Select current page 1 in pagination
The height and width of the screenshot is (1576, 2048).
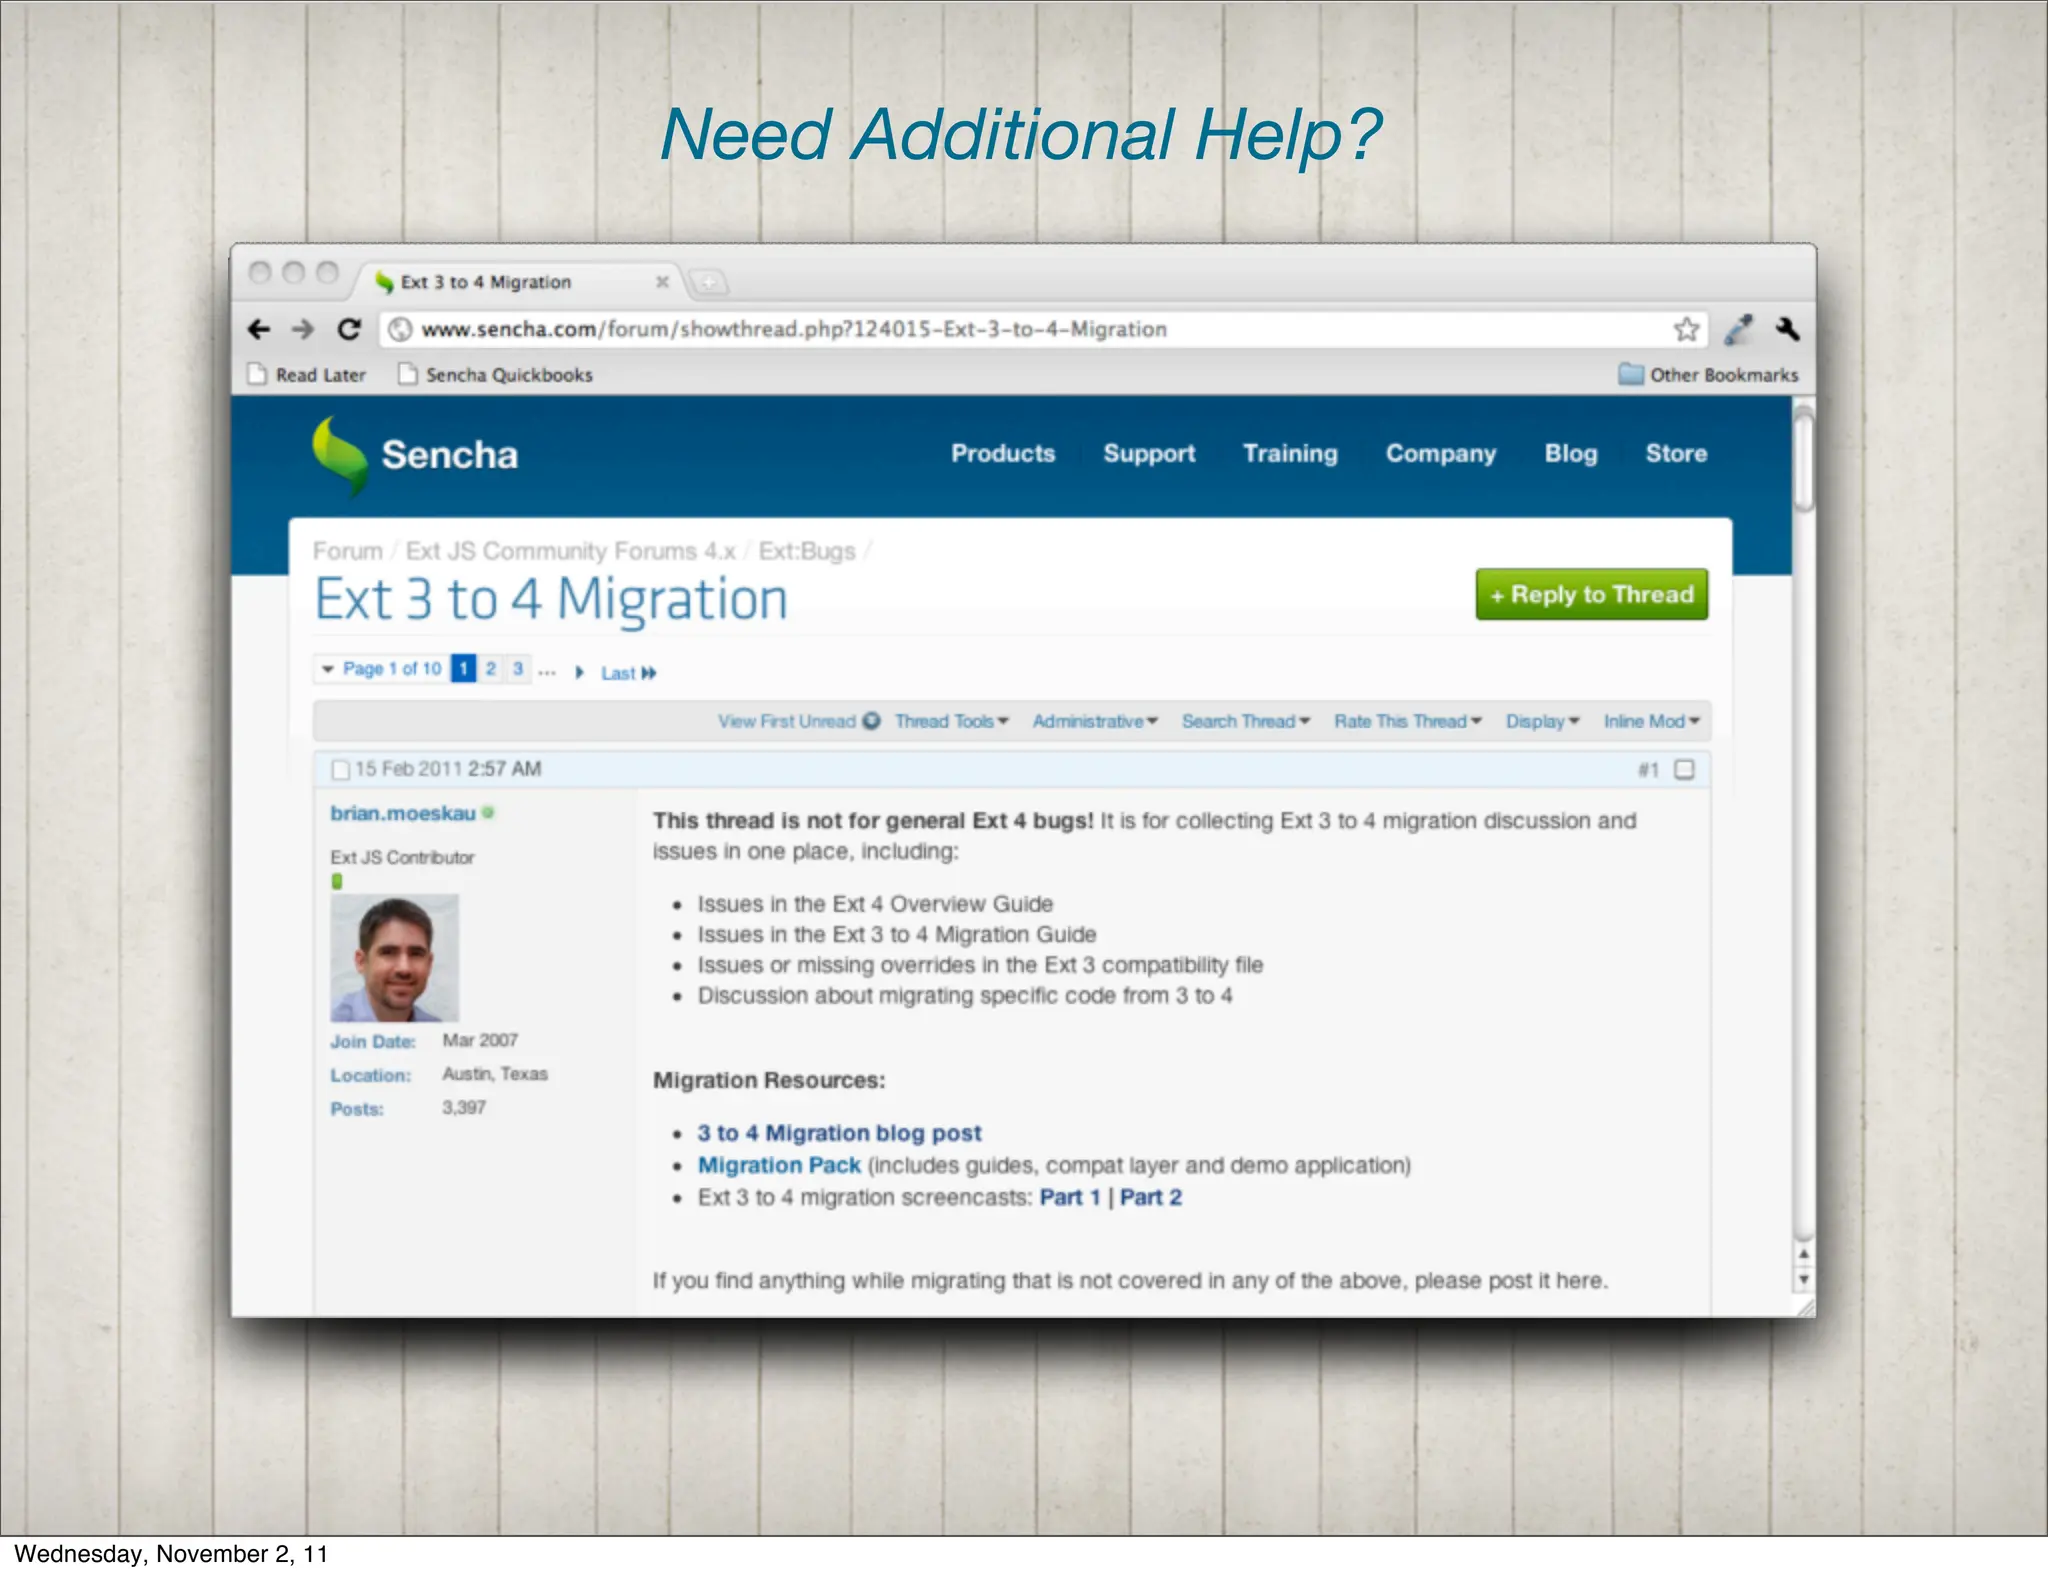tap(463, 669)
